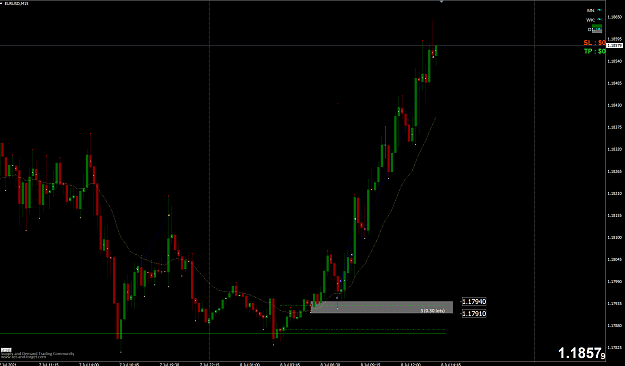Click the green TP : $0 label
This screenshot has width=625, height=366.
tap(595, 51)
